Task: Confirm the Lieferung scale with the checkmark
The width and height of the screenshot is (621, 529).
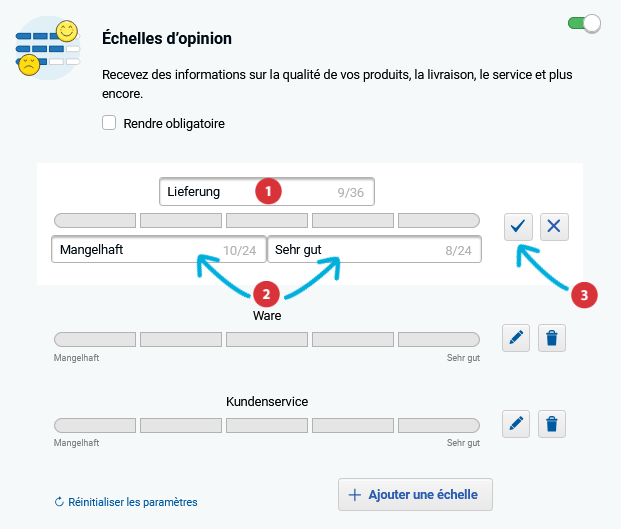Action: [518, 227]
